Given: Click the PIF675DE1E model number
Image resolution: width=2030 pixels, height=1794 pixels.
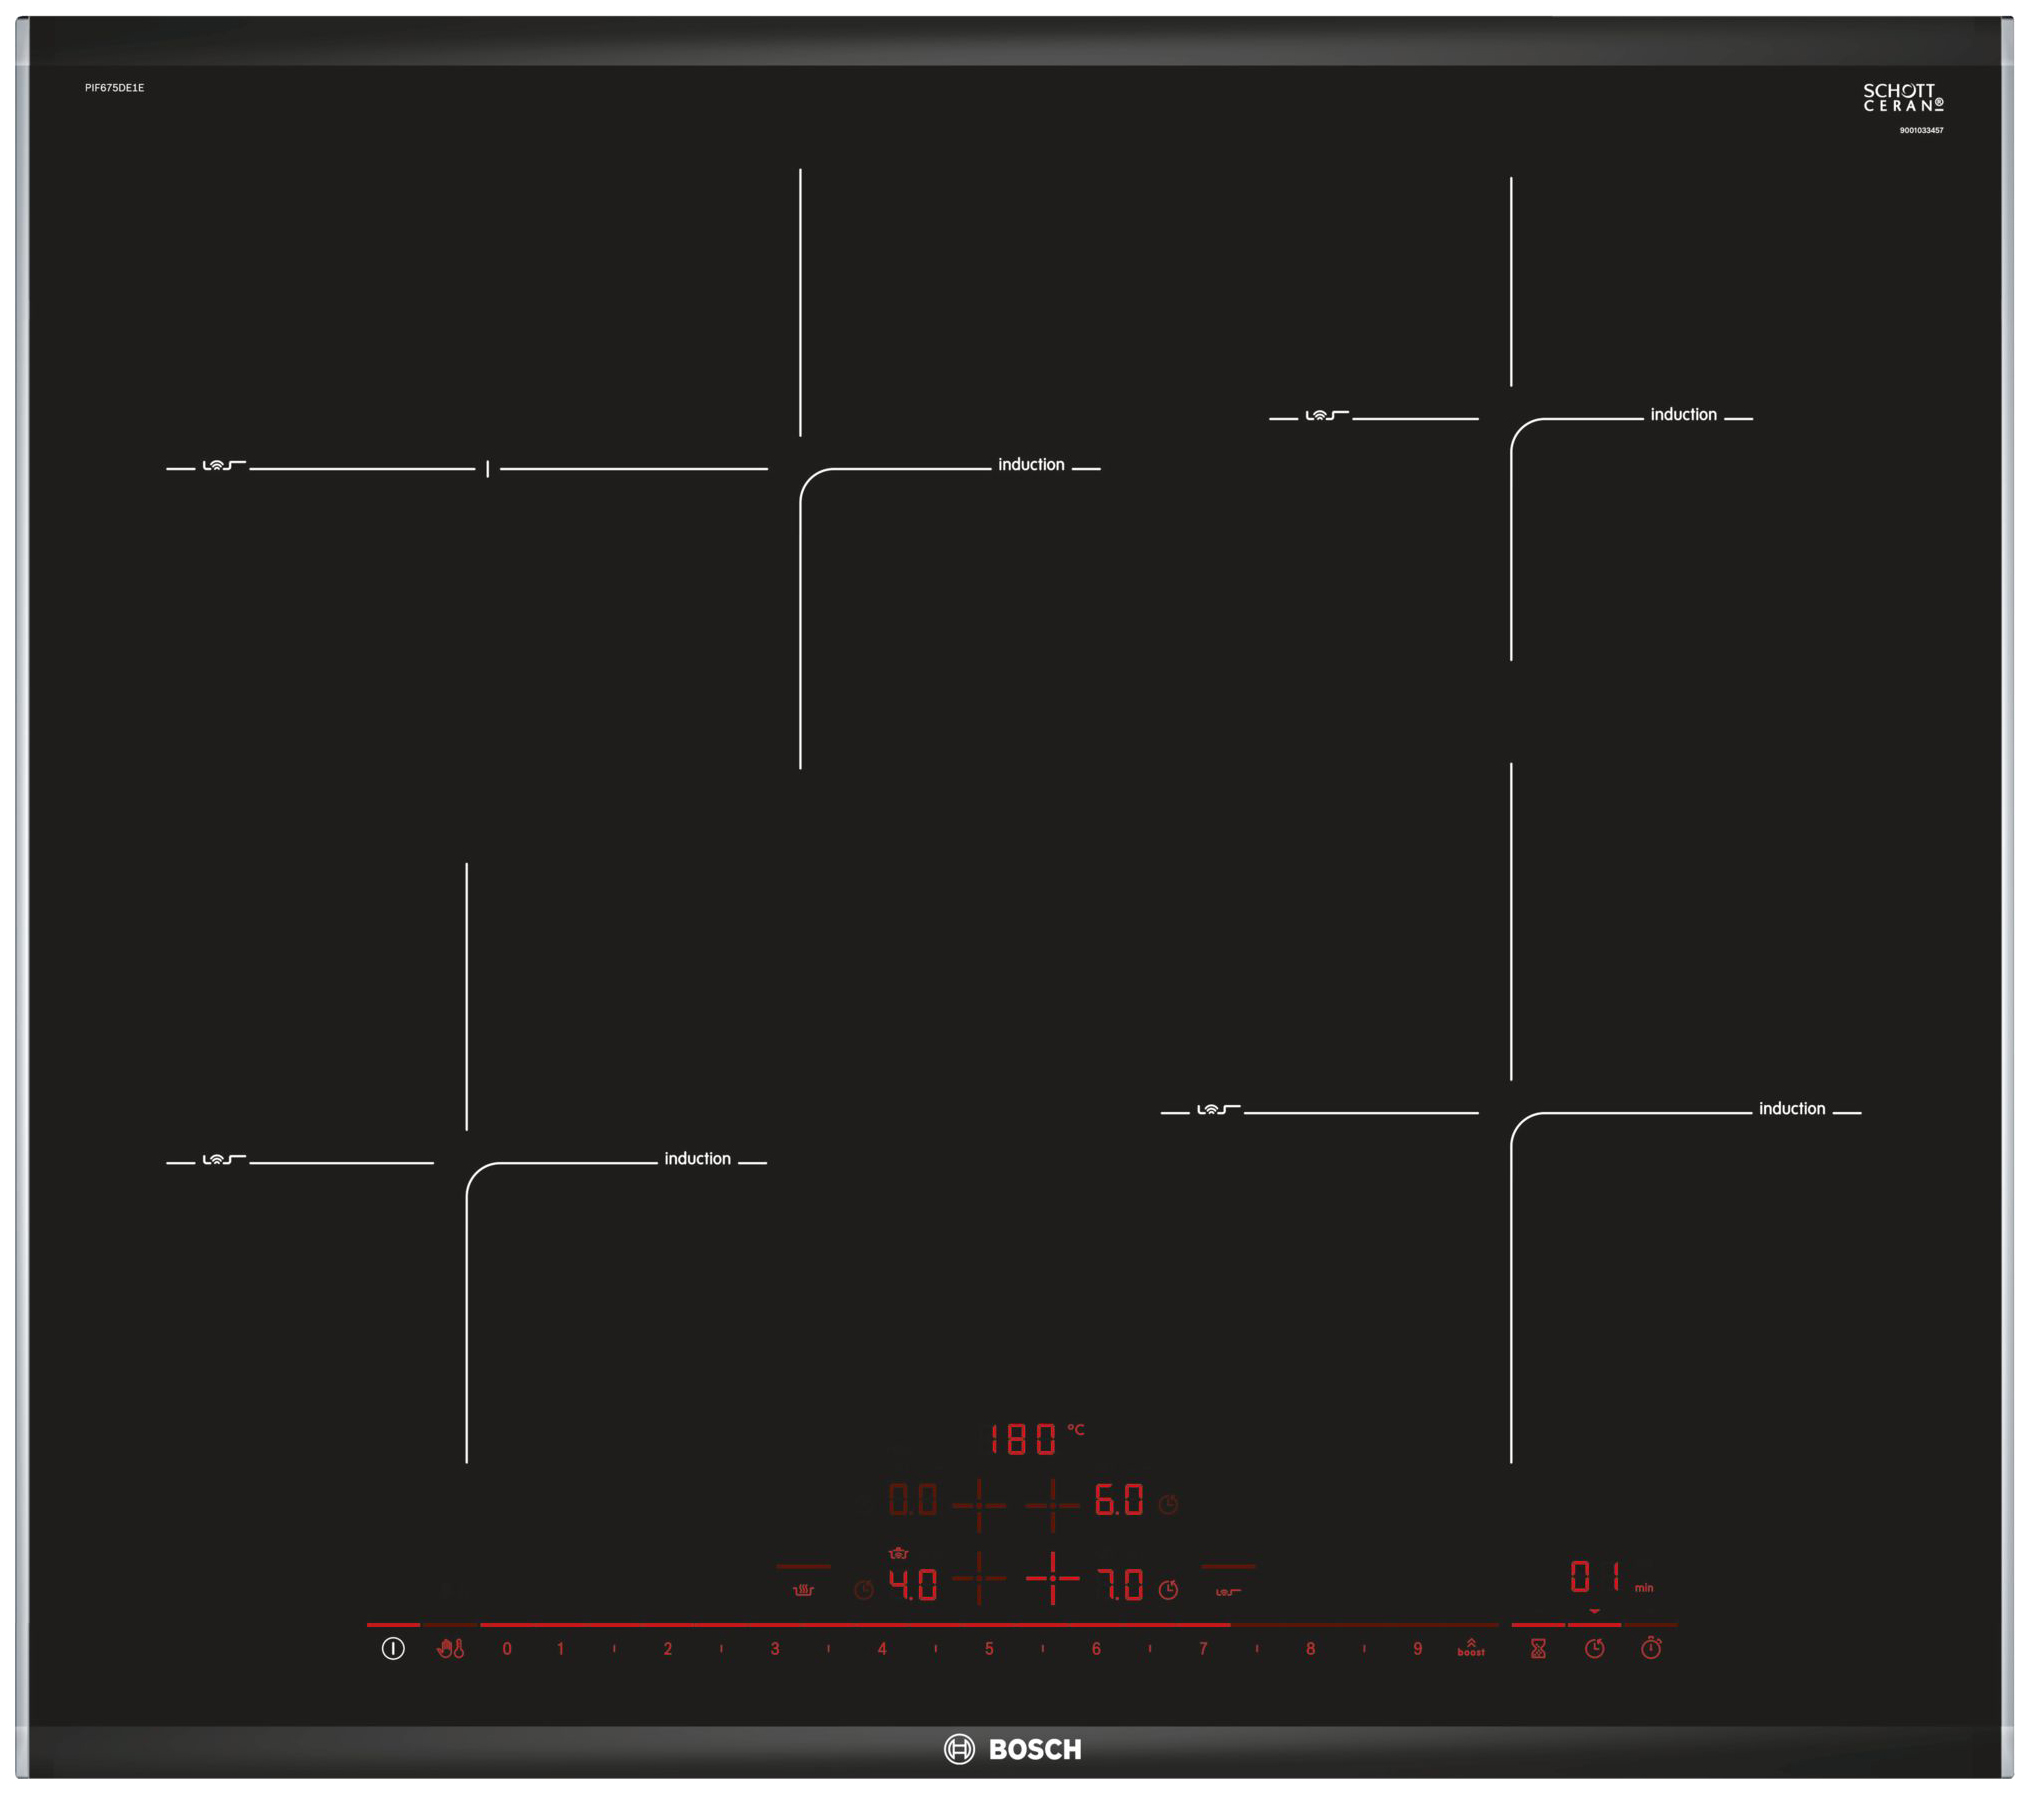Looking at the screenshot, I should click(114, 88).
